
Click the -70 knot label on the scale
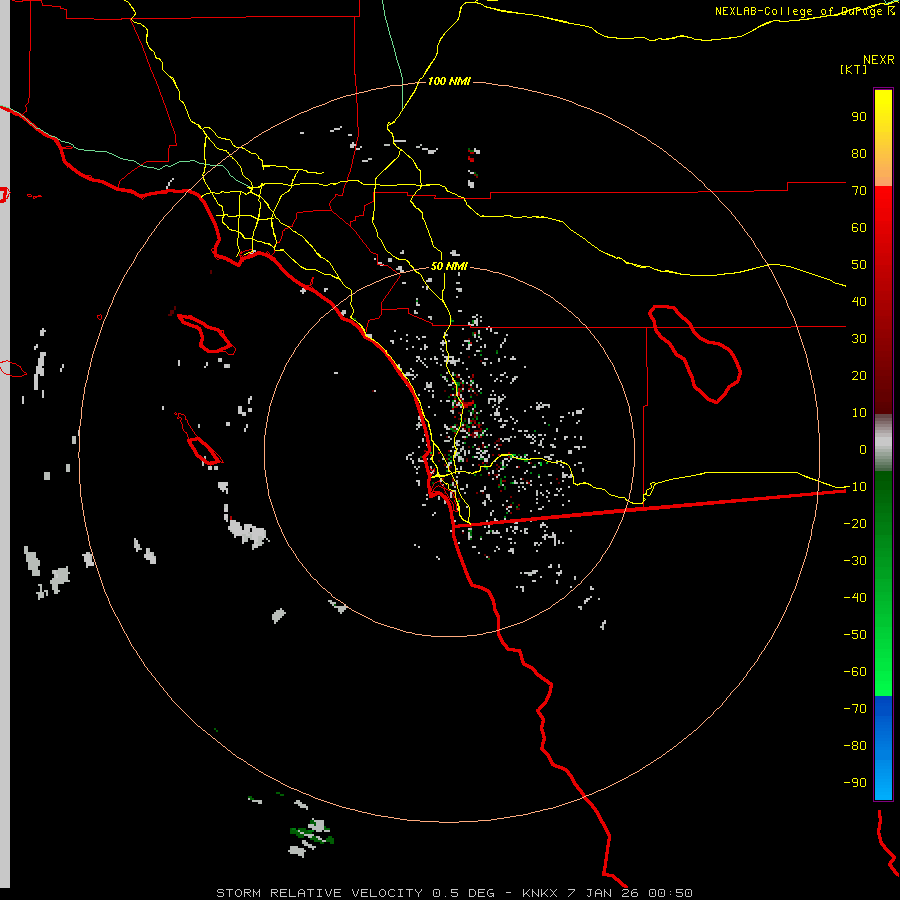[x=855, y=708]
